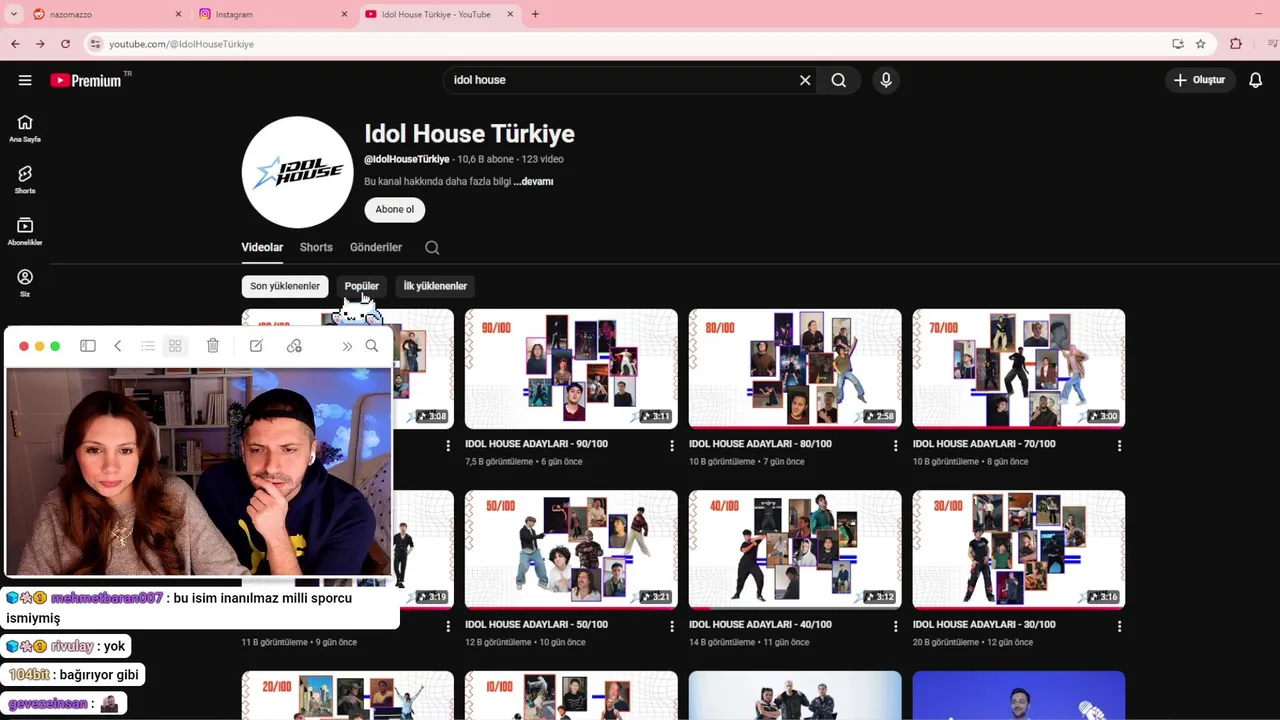The width and height of the screenshot is (1280, 720).
Task: Open options for 90/100 video
Action: click(672, 446)
